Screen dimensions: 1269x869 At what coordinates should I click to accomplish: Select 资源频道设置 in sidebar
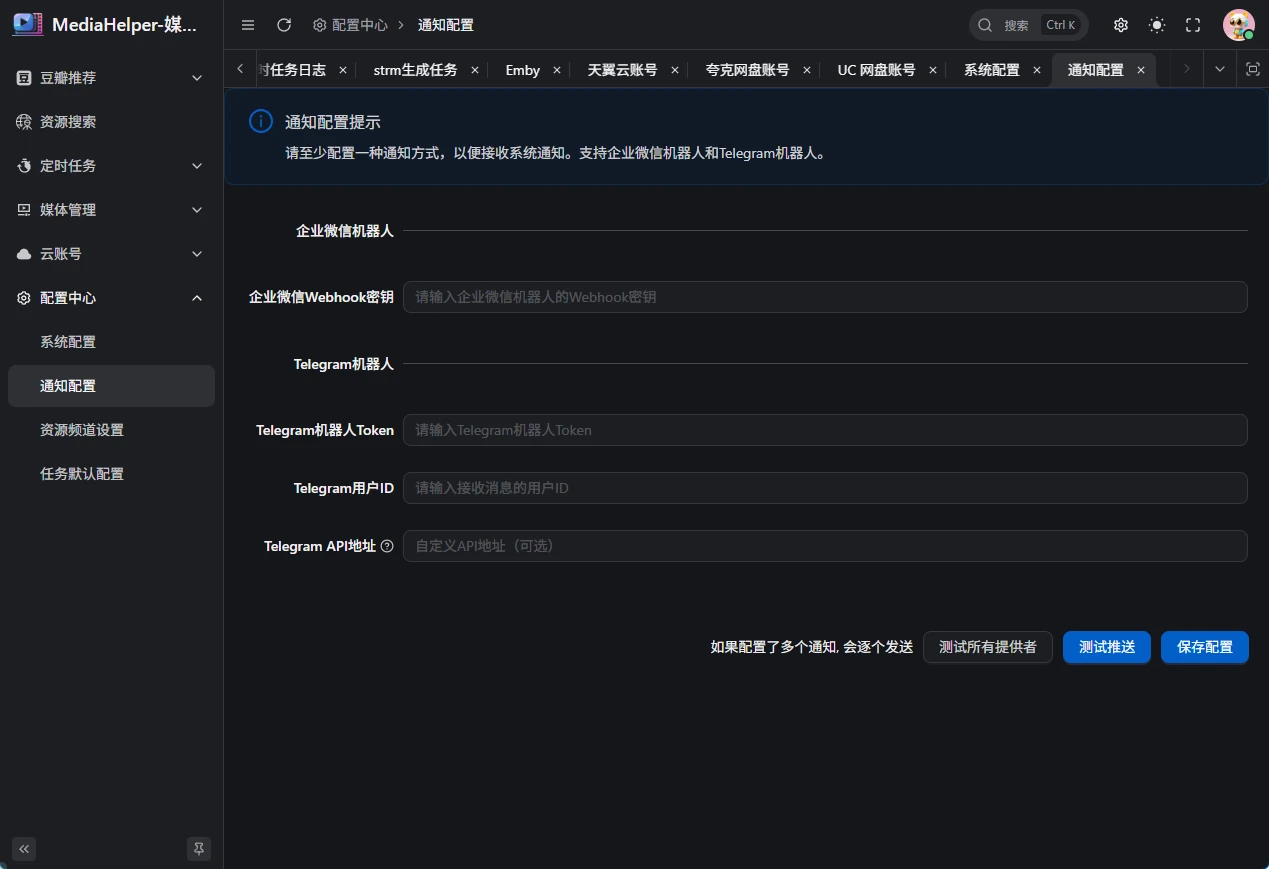pyautogui.click(x=82, y=430)
